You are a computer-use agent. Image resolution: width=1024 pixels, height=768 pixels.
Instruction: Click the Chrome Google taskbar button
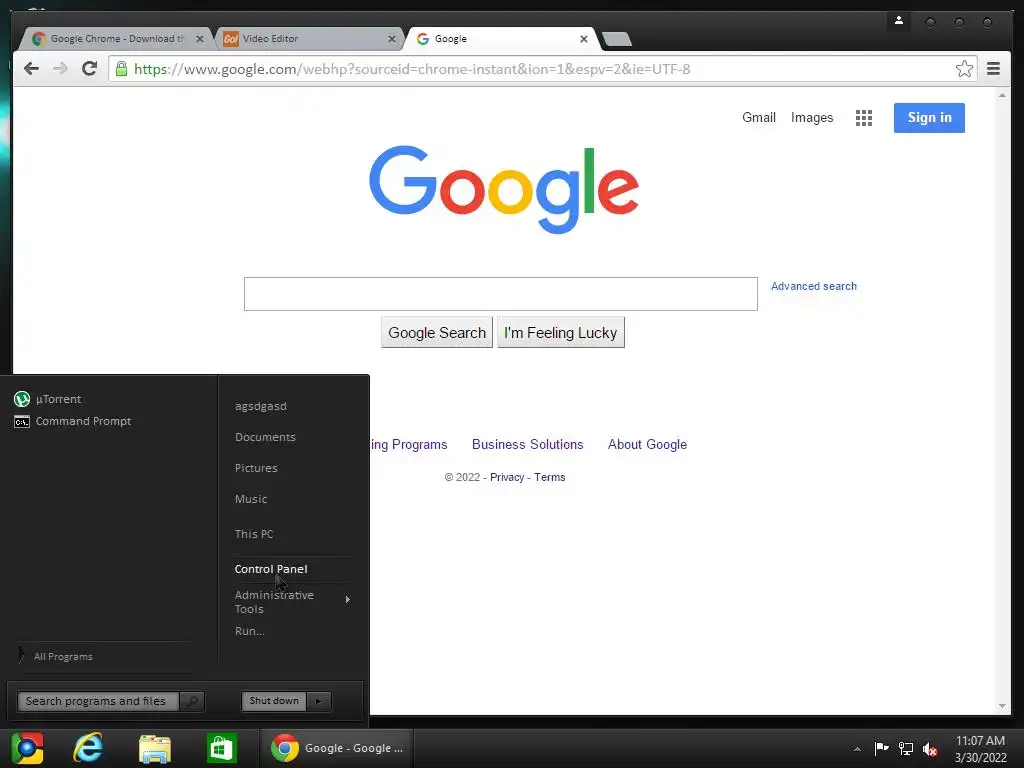(337, 748)
